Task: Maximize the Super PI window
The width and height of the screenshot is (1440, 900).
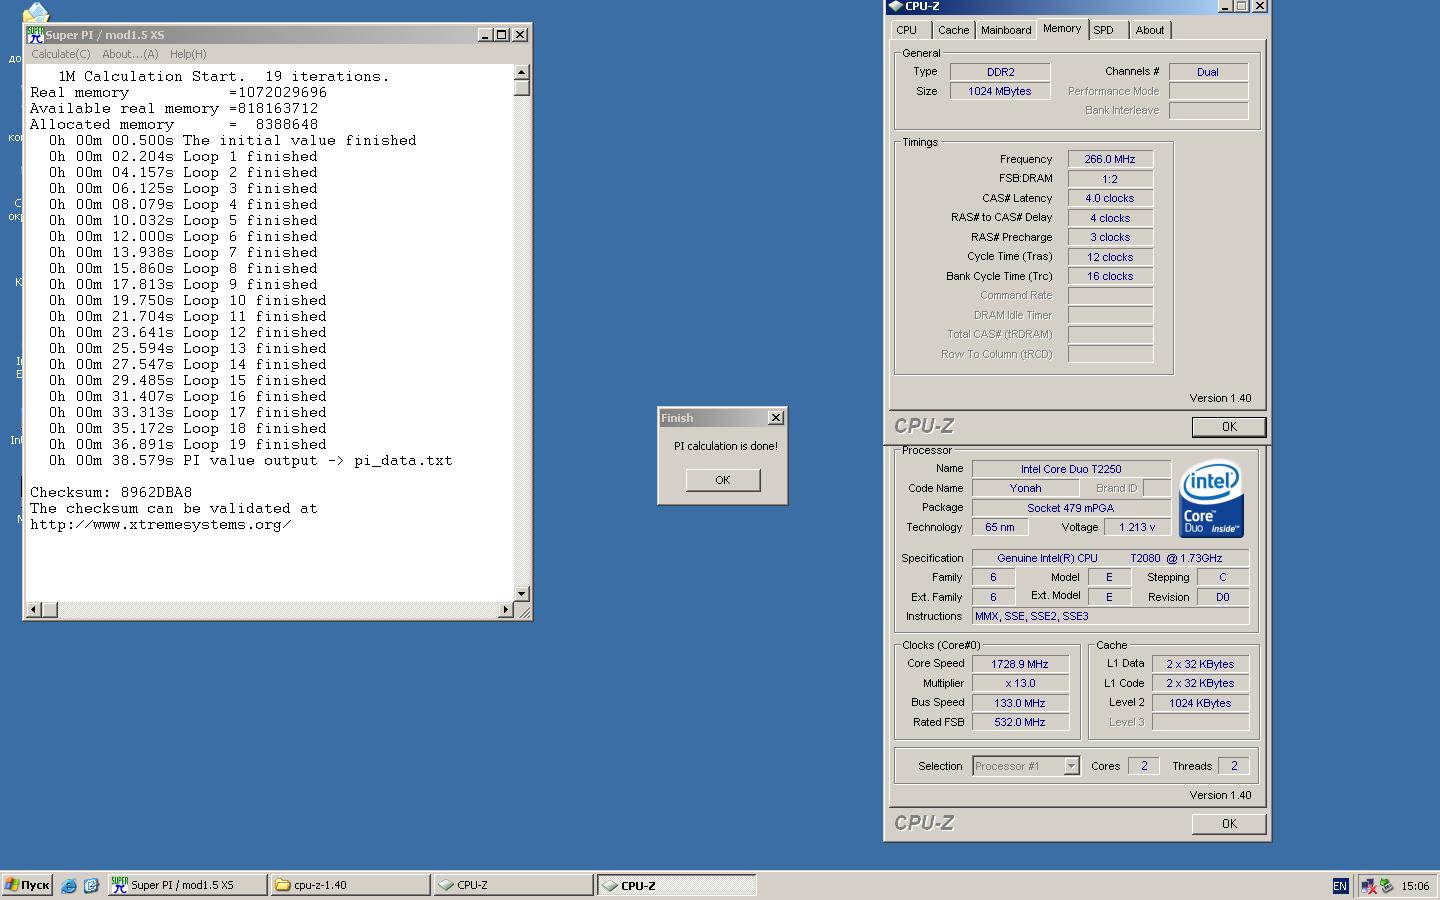Action: tap(502, 34)
